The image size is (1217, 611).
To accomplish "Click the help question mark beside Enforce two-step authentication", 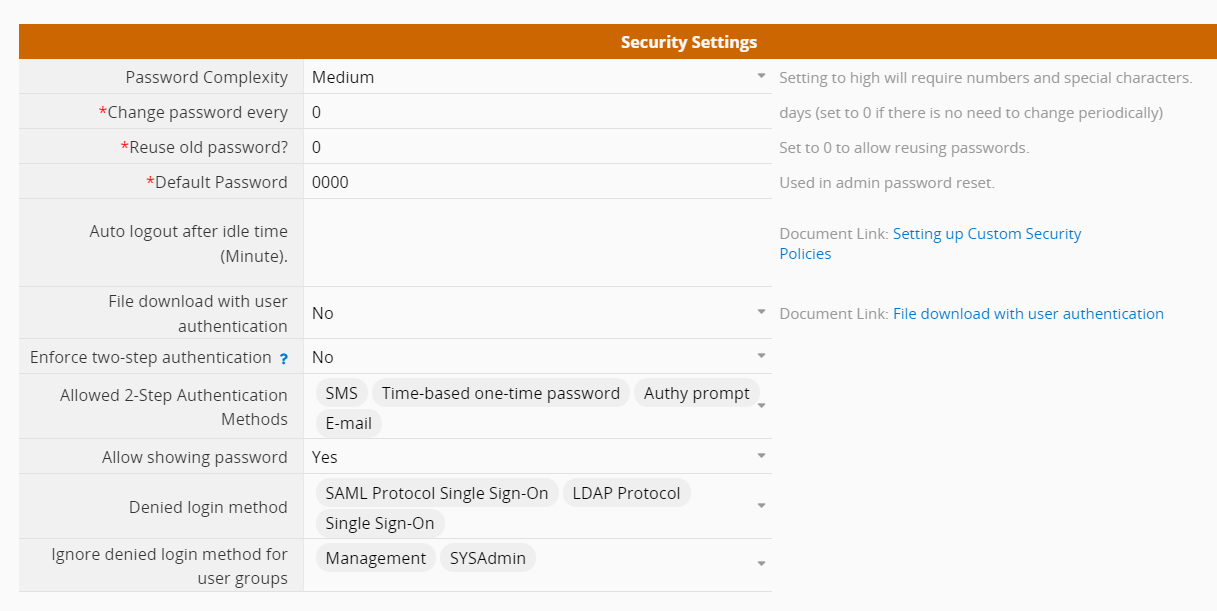I will 284,358.
